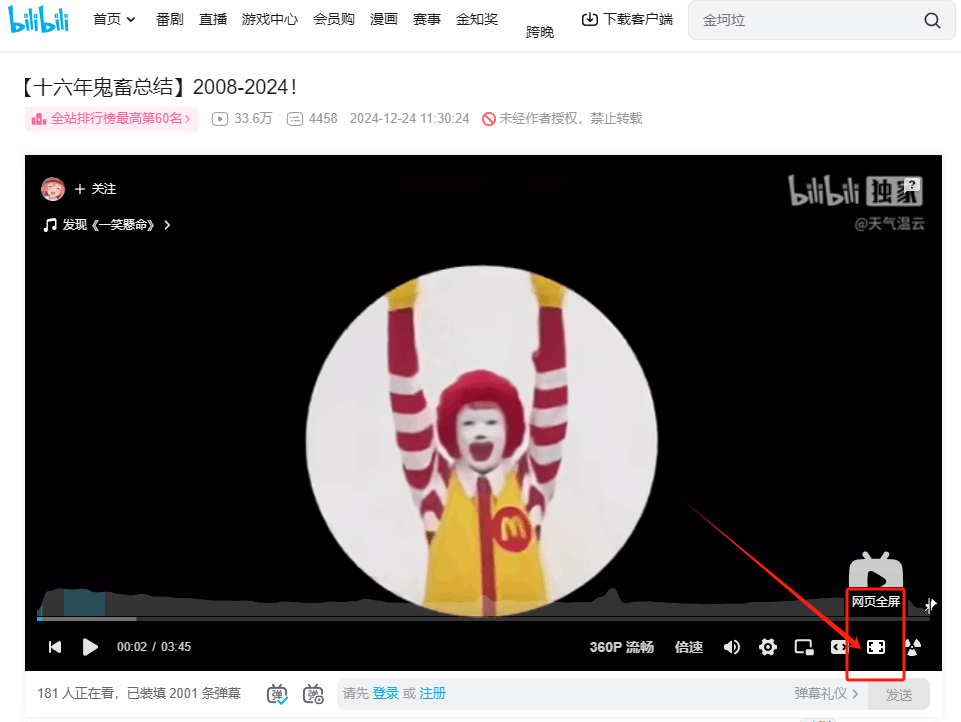
Task: Open the bilibili logo homepage
Action: point(38,19)
